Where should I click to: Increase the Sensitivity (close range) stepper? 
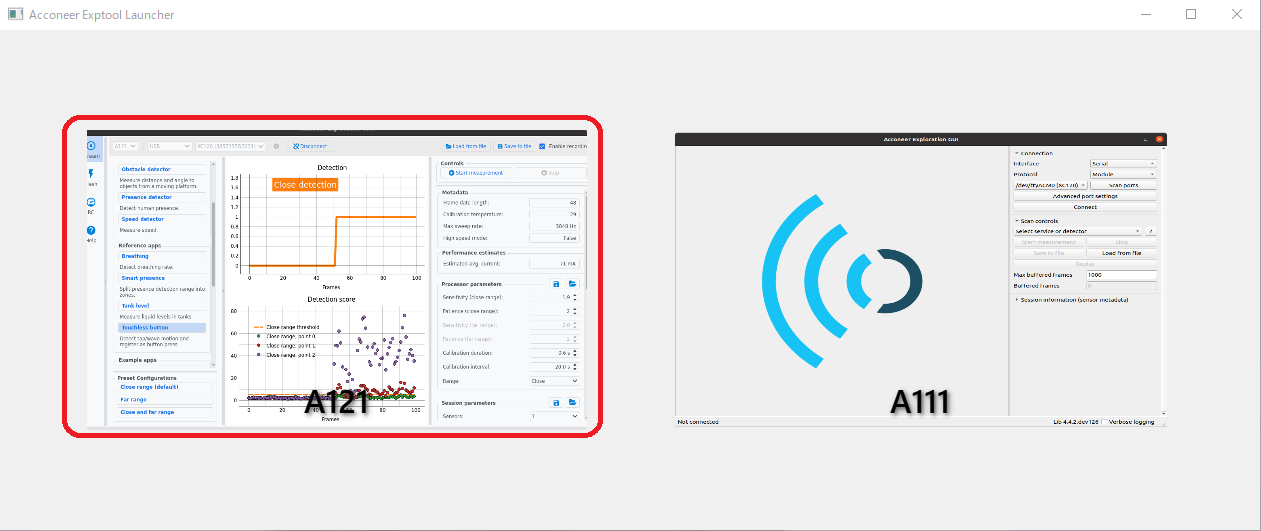pos(575,295)
